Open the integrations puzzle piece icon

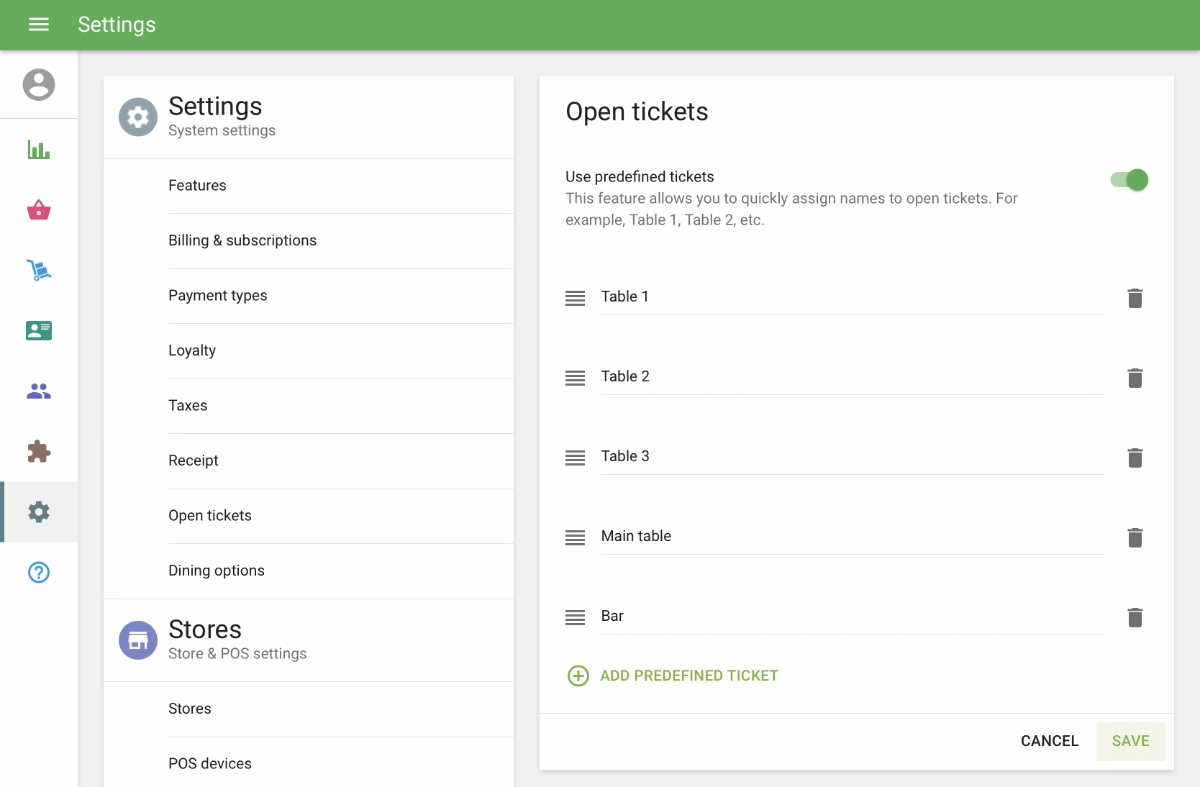pos(39,452)
